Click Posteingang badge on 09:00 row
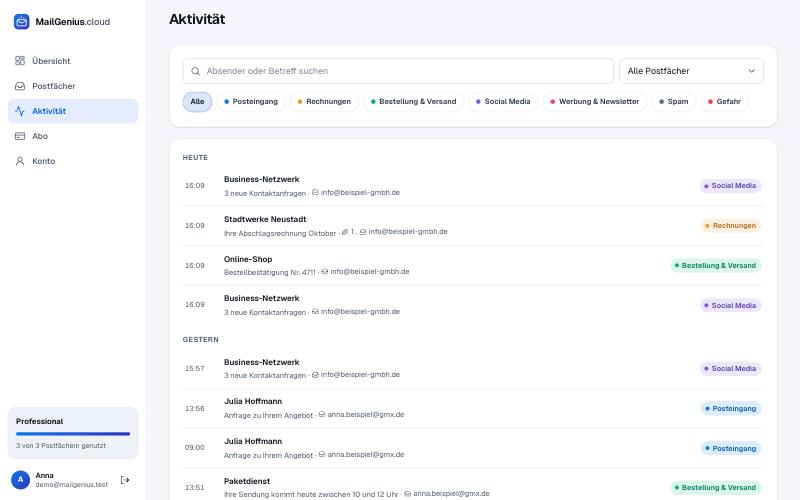The image size is (800, 500). click(731, 448)
